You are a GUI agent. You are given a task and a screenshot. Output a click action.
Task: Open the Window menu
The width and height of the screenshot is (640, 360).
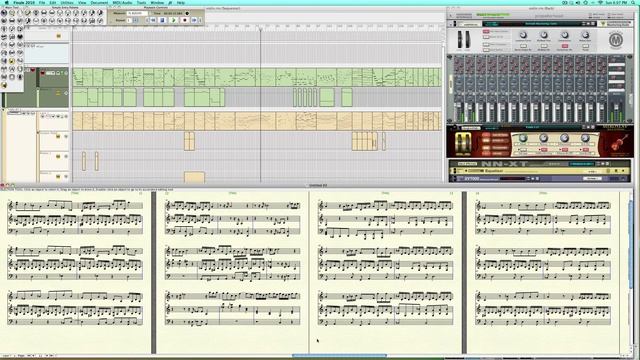point(157,2)
